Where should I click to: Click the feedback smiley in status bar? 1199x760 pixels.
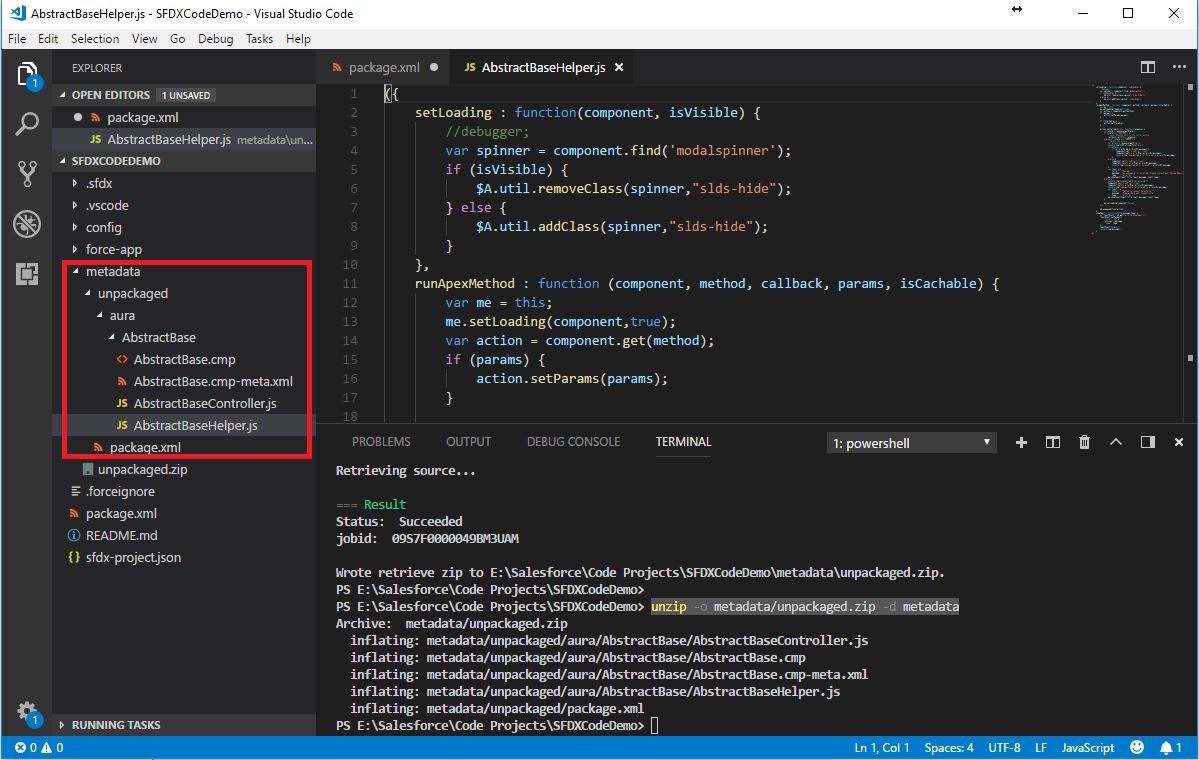click(x=1137, y=748)
